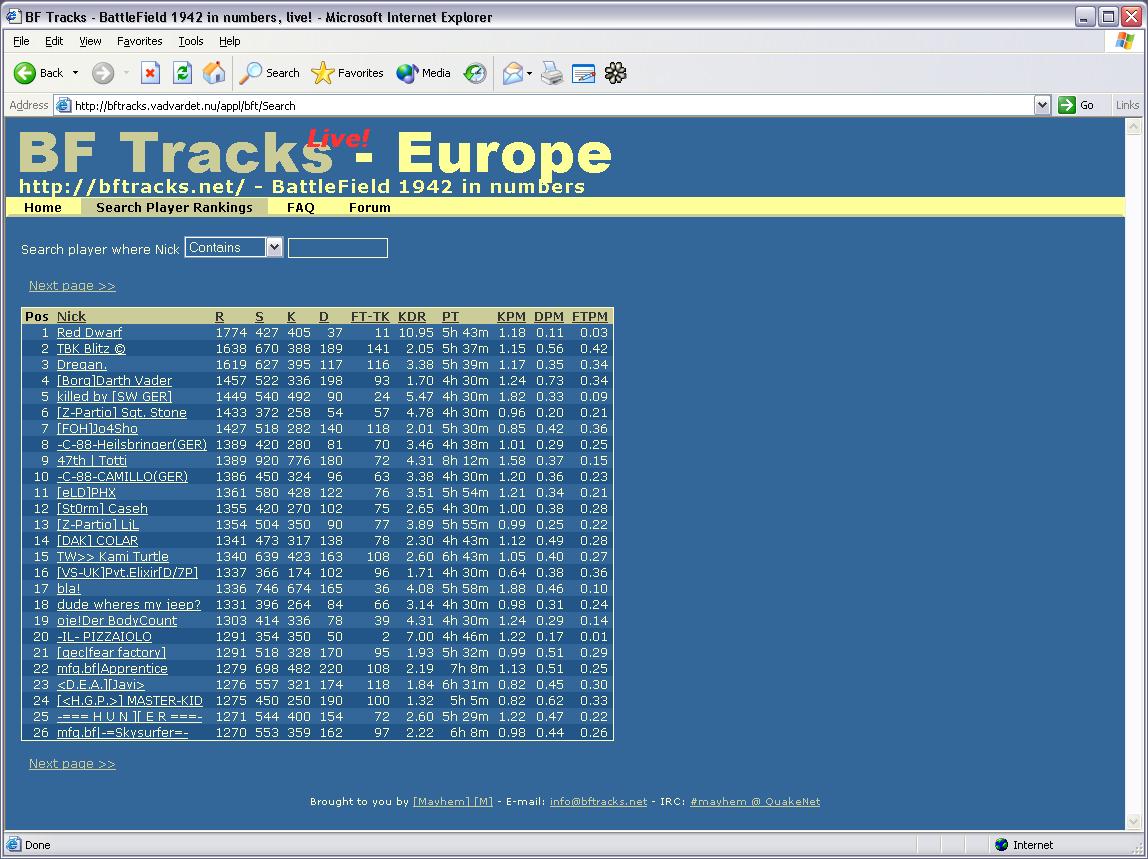Click the nick search text field
This screenshot has height=859, width=1148.
pyautogui.click(x=338, y=248)
